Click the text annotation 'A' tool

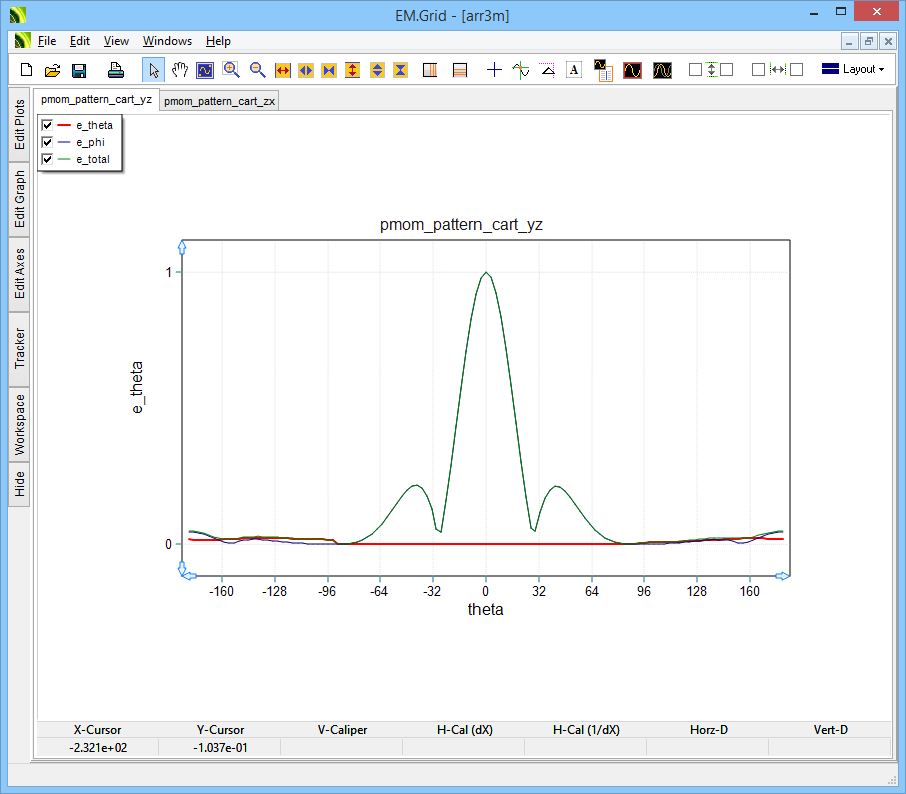pyautogui.click(x=574, y=70)
